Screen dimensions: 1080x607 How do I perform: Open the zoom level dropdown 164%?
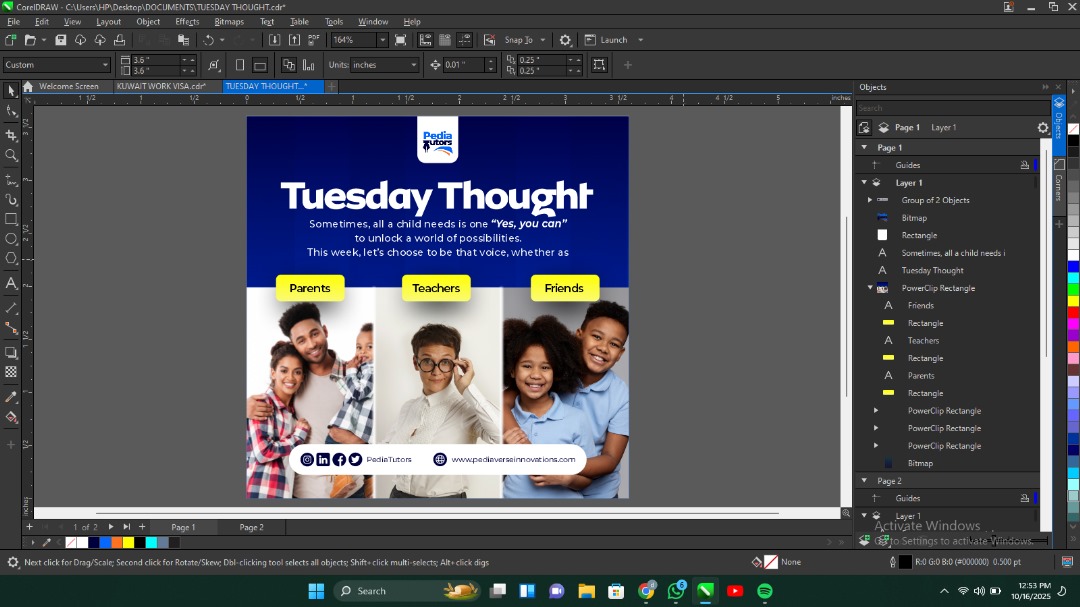coord(382,40)
